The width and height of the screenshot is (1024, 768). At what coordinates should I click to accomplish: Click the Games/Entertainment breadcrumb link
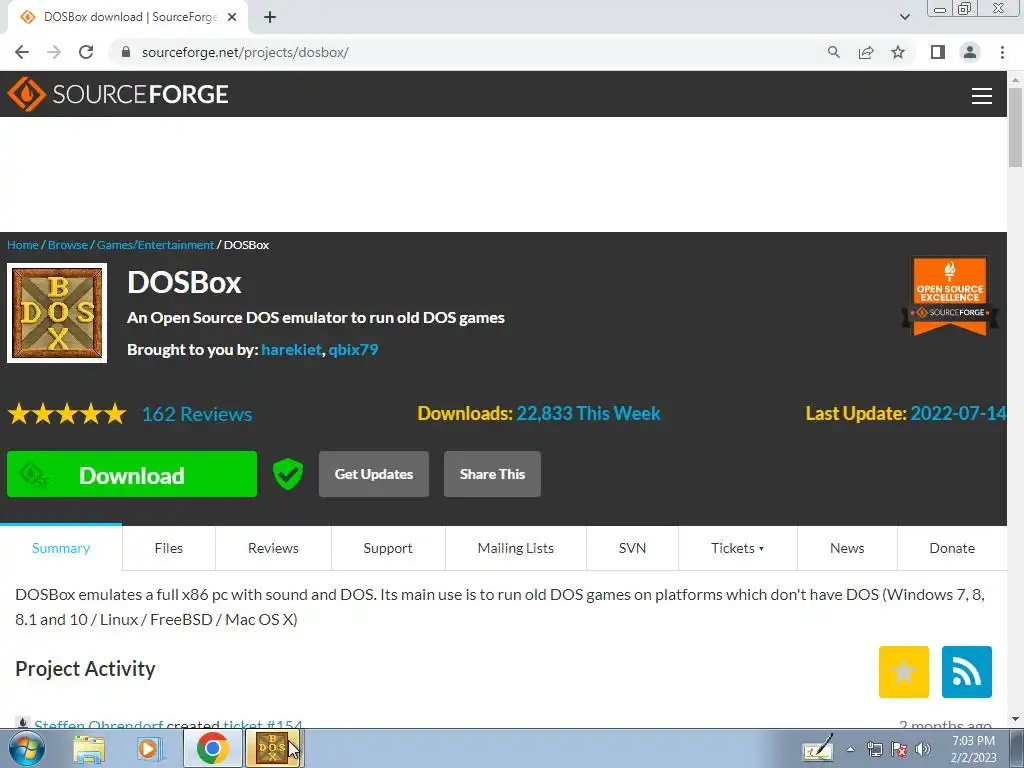tap(155, 245)
